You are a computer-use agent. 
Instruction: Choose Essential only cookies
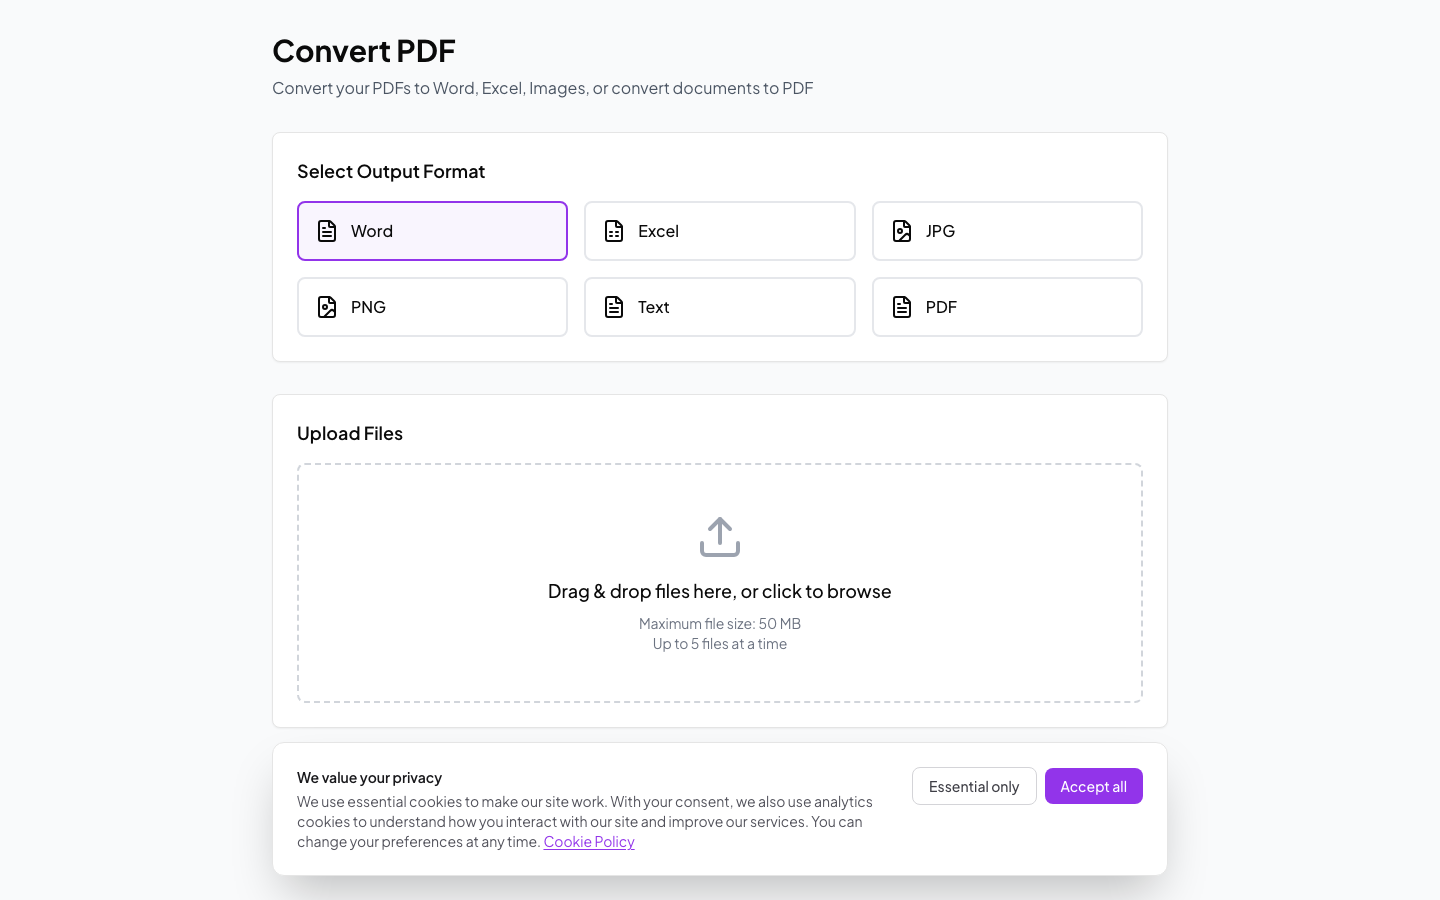point(973,786)
